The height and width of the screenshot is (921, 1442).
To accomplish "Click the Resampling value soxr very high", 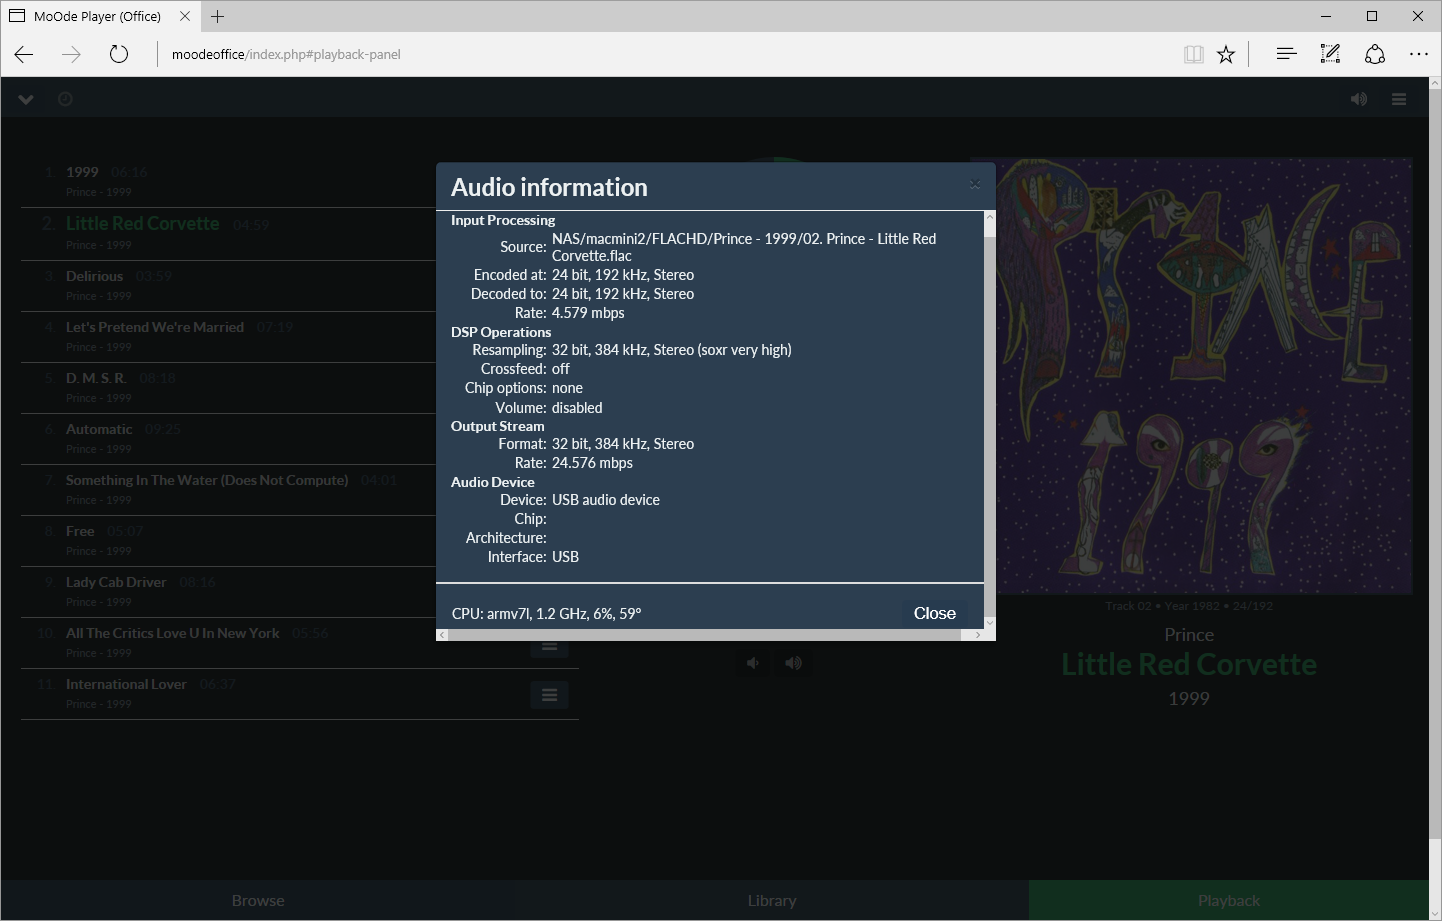I will click(672, 350).
